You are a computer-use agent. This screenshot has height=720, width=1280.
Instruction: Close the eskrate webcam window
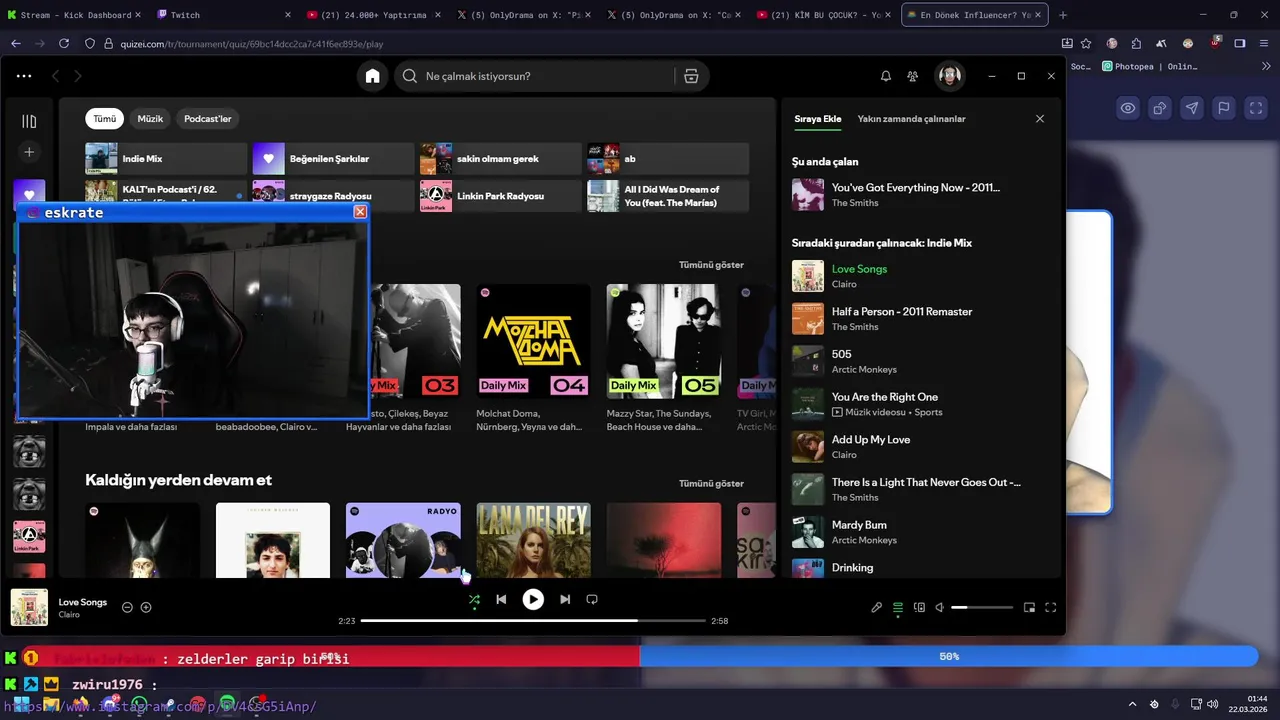pos(360,212)
